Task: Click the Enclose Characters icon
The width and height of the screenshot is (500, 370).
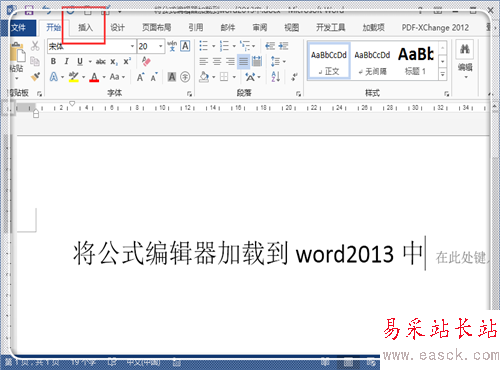Action: pos(185,77)
